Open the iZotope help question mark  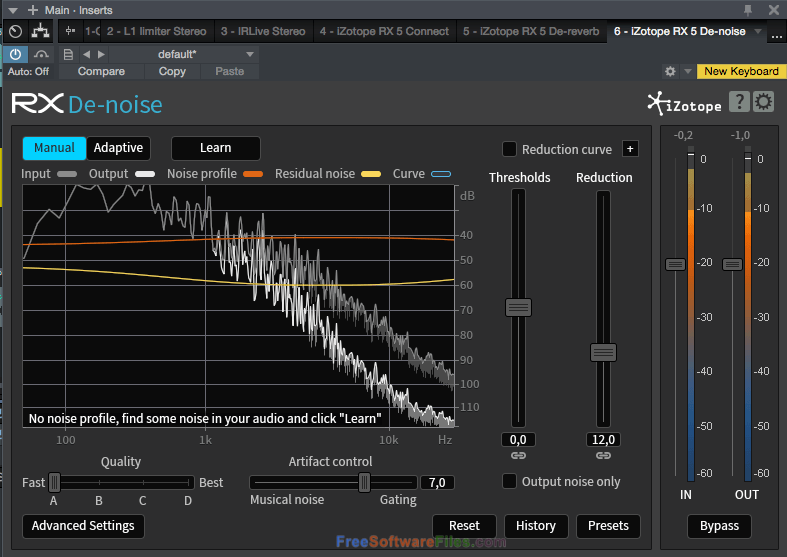(x=739, y=101)
